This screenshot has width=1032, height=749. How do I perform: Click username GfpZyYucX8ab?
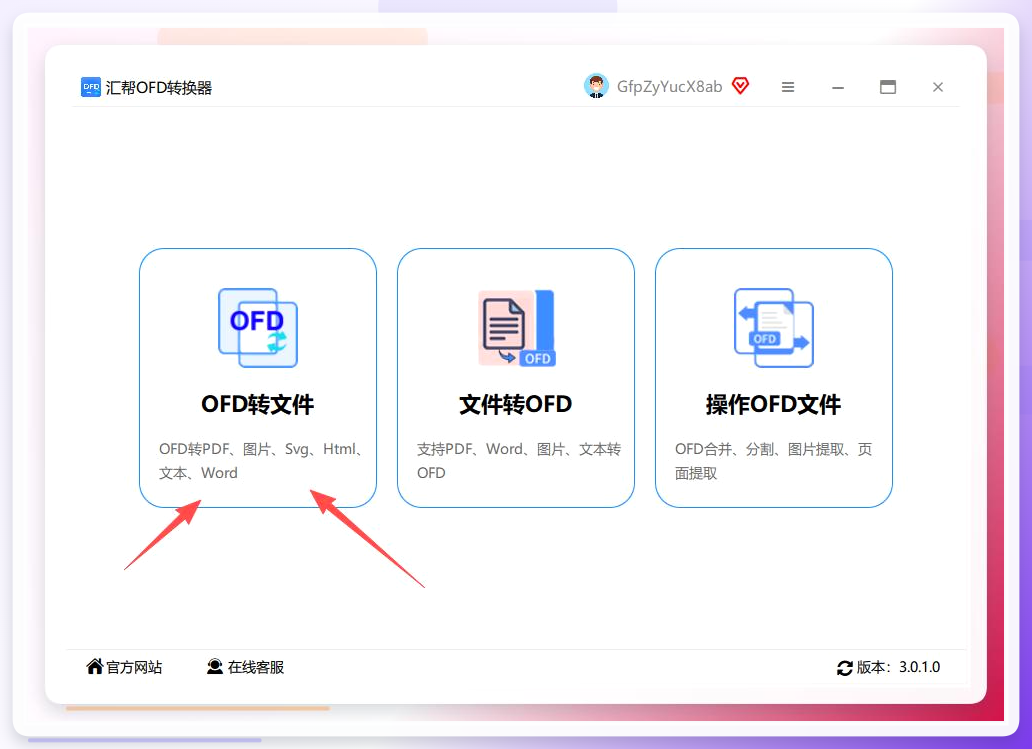click(669, 87)
